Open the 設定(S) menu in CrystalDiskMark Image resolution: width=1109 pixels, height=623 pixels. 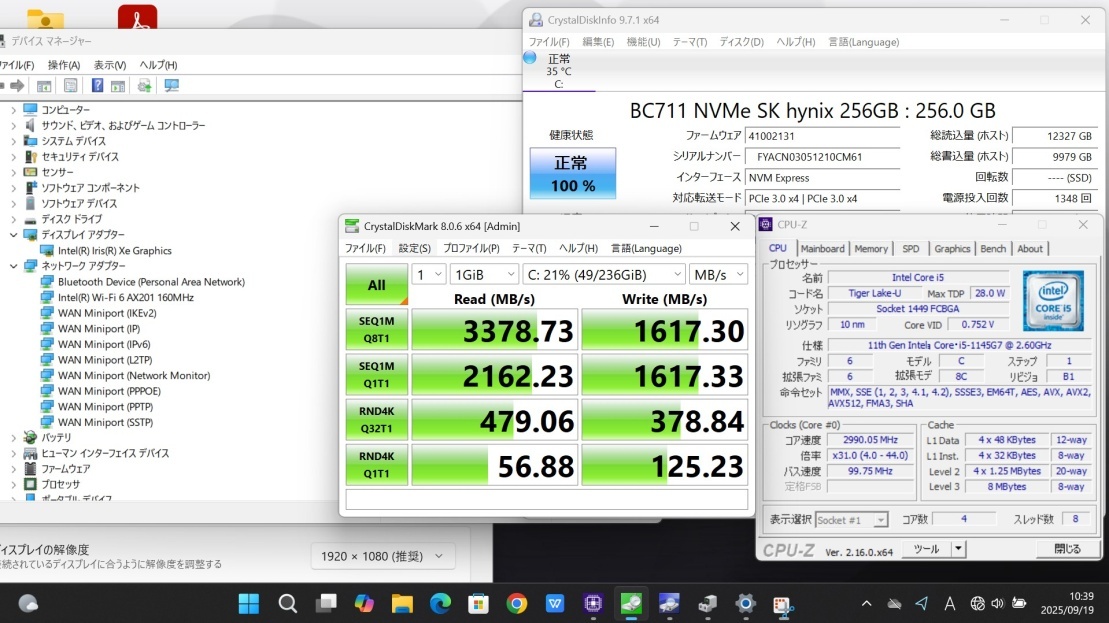pos(414,248)
